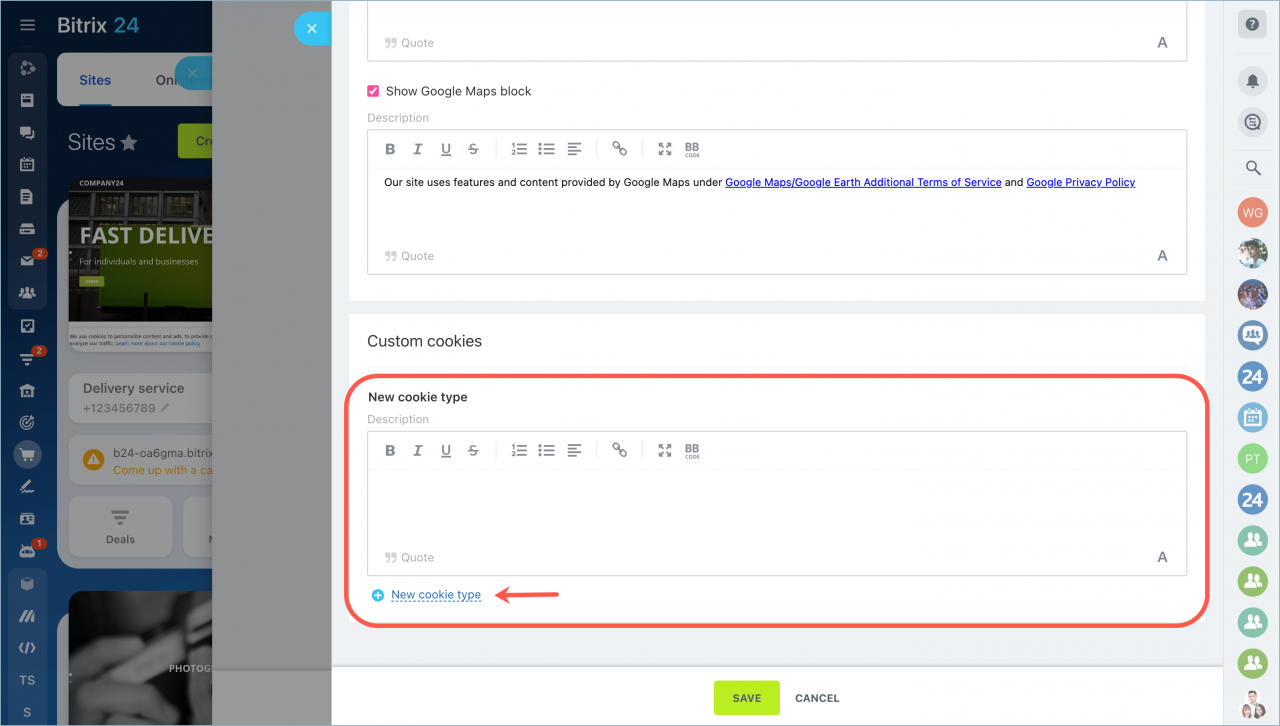Open the Sites tab in the background page
The image size is (1280, 726).
95,80
